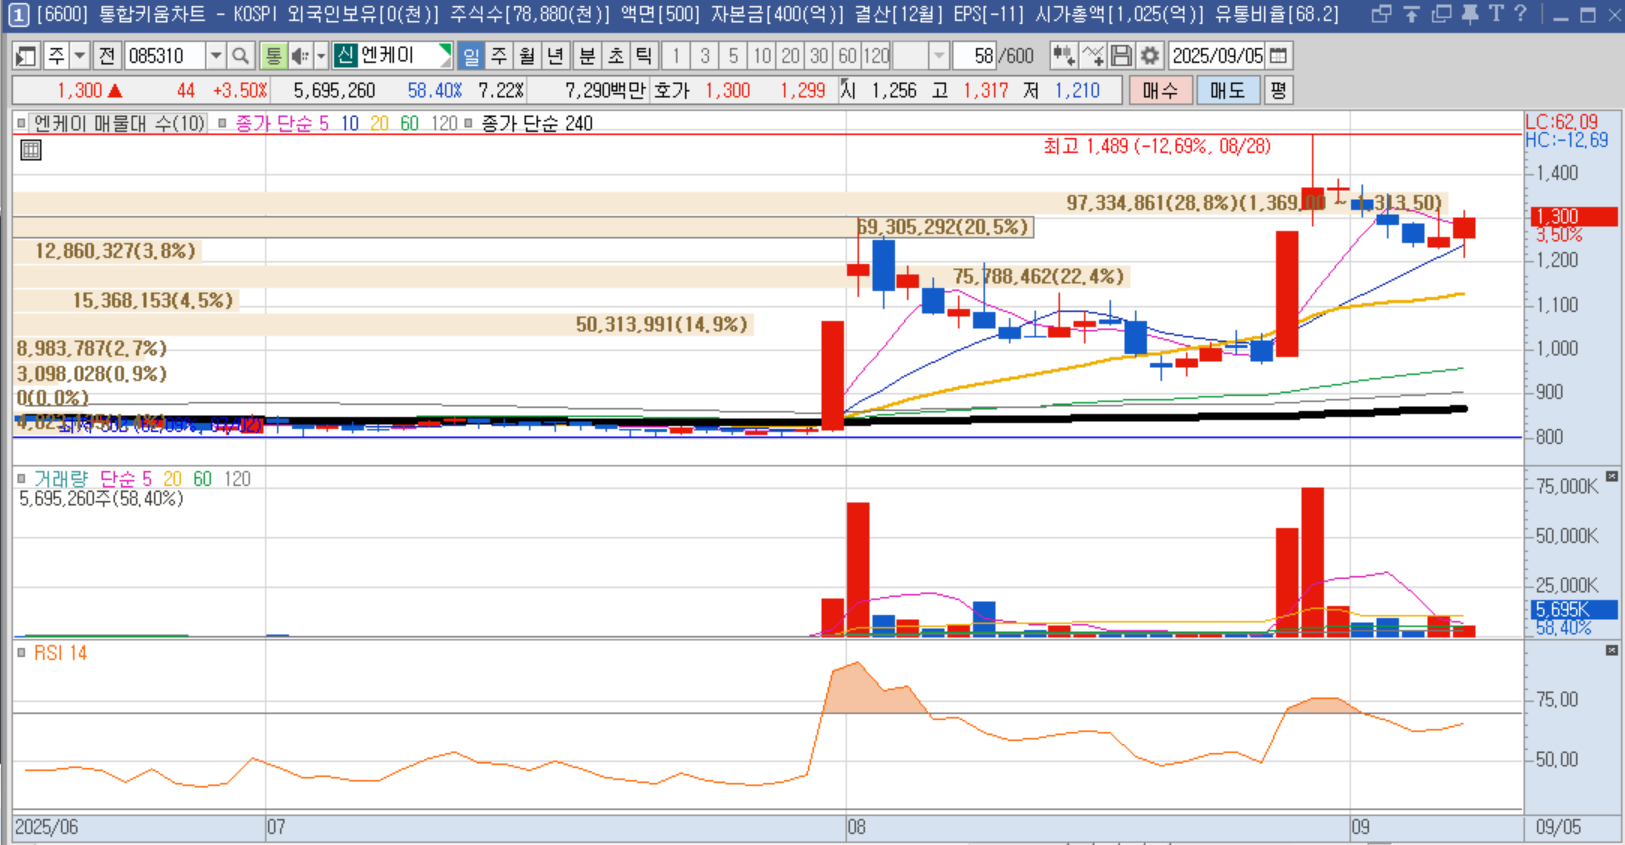This screenshot has height=845, width=1625.
Task: Click the stock code field 085310
Action: point(165,56)
